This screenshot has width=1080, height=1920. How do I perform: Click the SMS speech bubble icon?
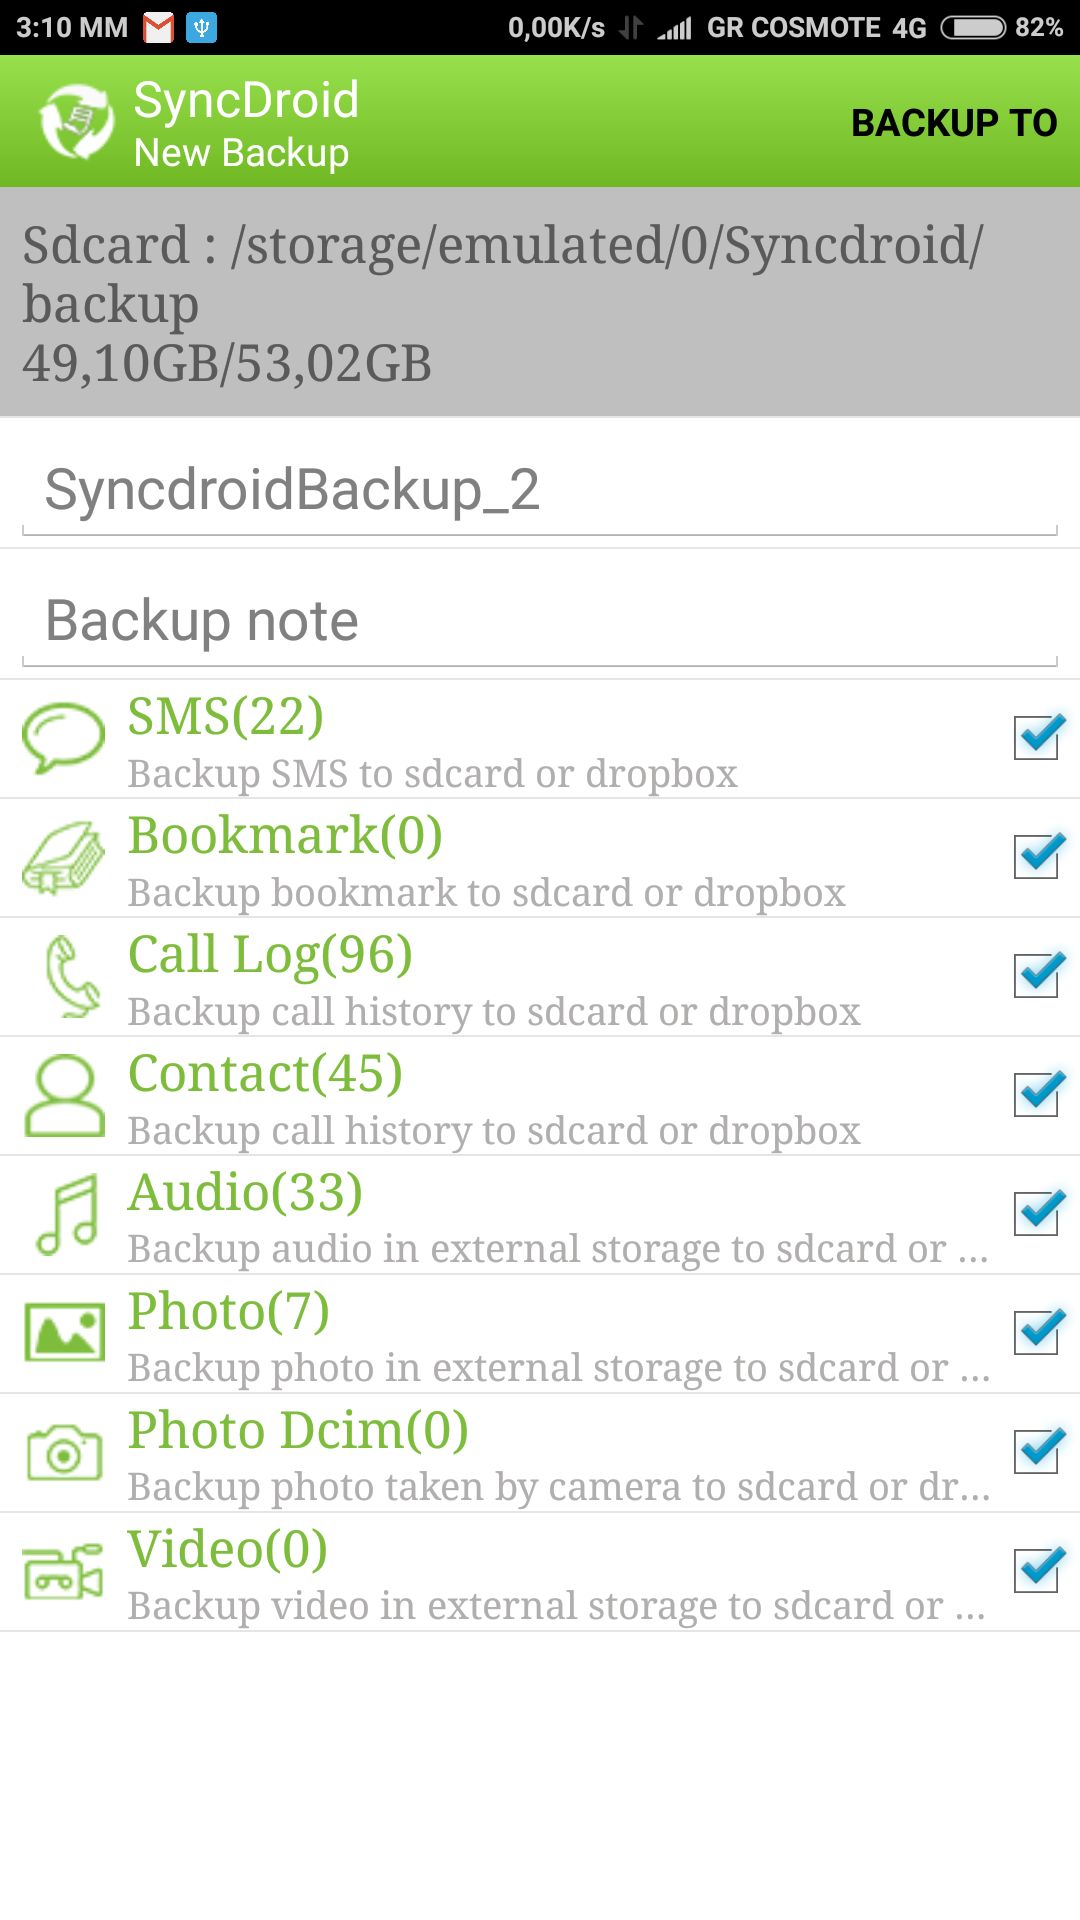[x=64, y=738]
